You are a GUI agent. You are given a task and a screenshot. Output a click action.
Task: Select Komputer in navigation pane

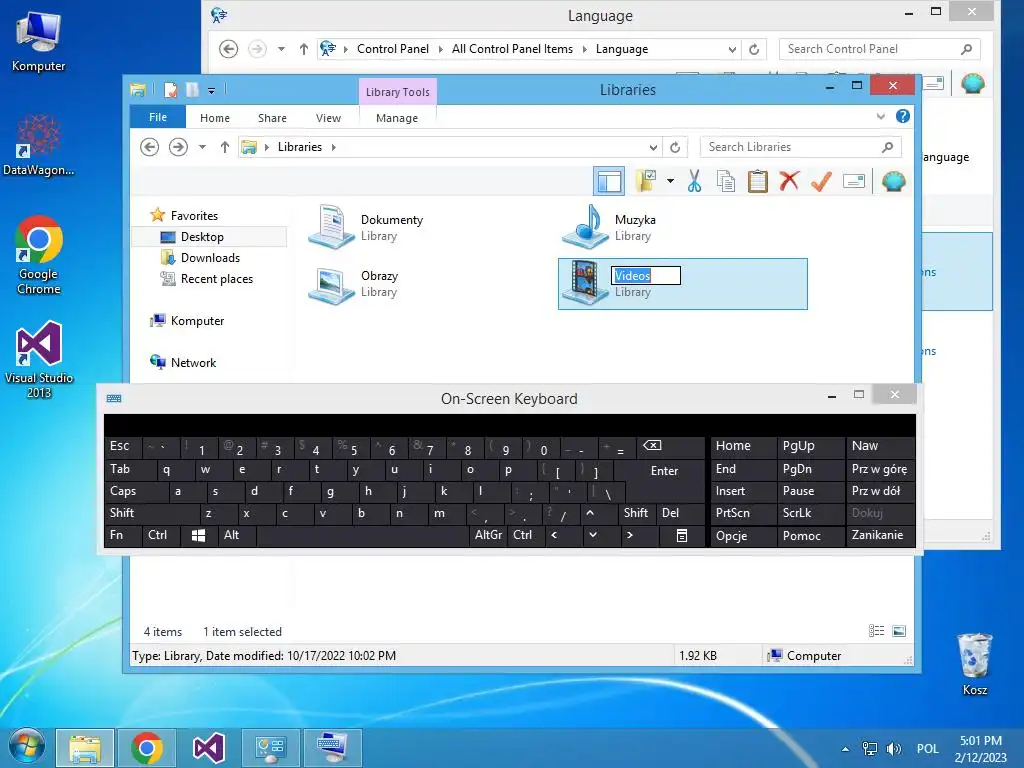point(197,321)
